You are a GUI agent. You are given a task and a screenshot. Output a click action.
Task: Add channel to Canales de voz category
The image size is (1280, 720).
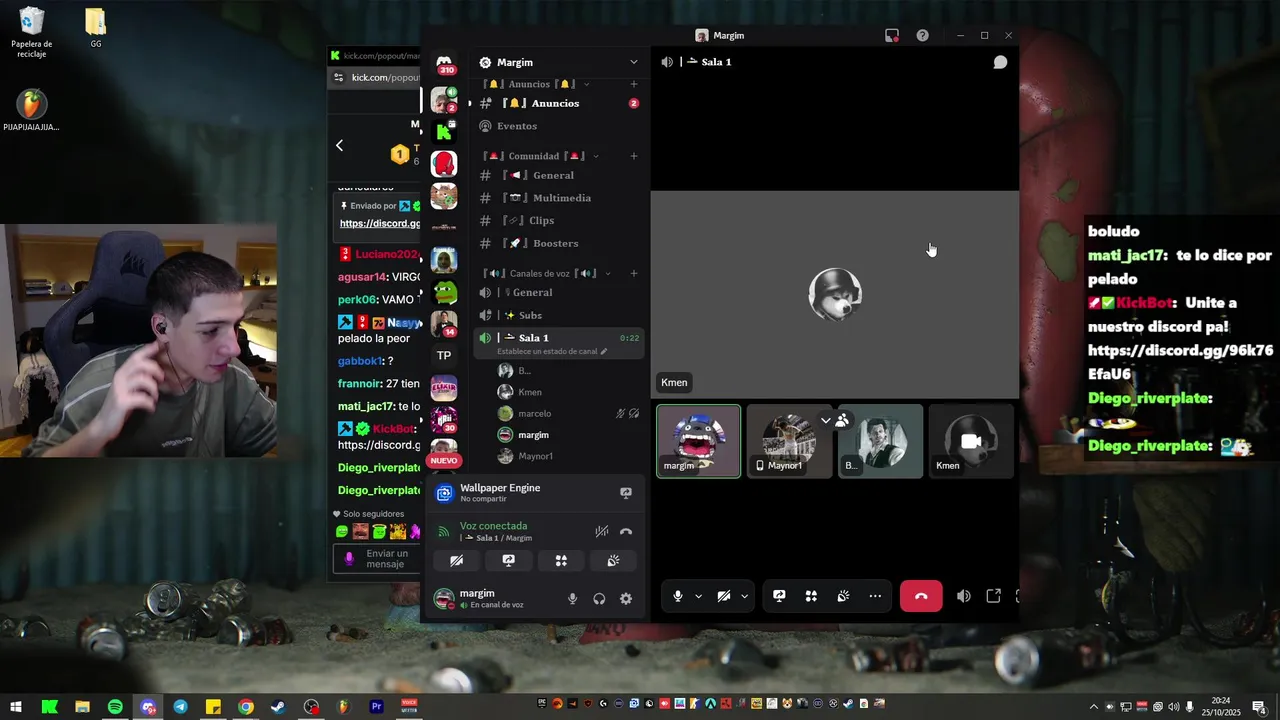(x=633, y=273)
